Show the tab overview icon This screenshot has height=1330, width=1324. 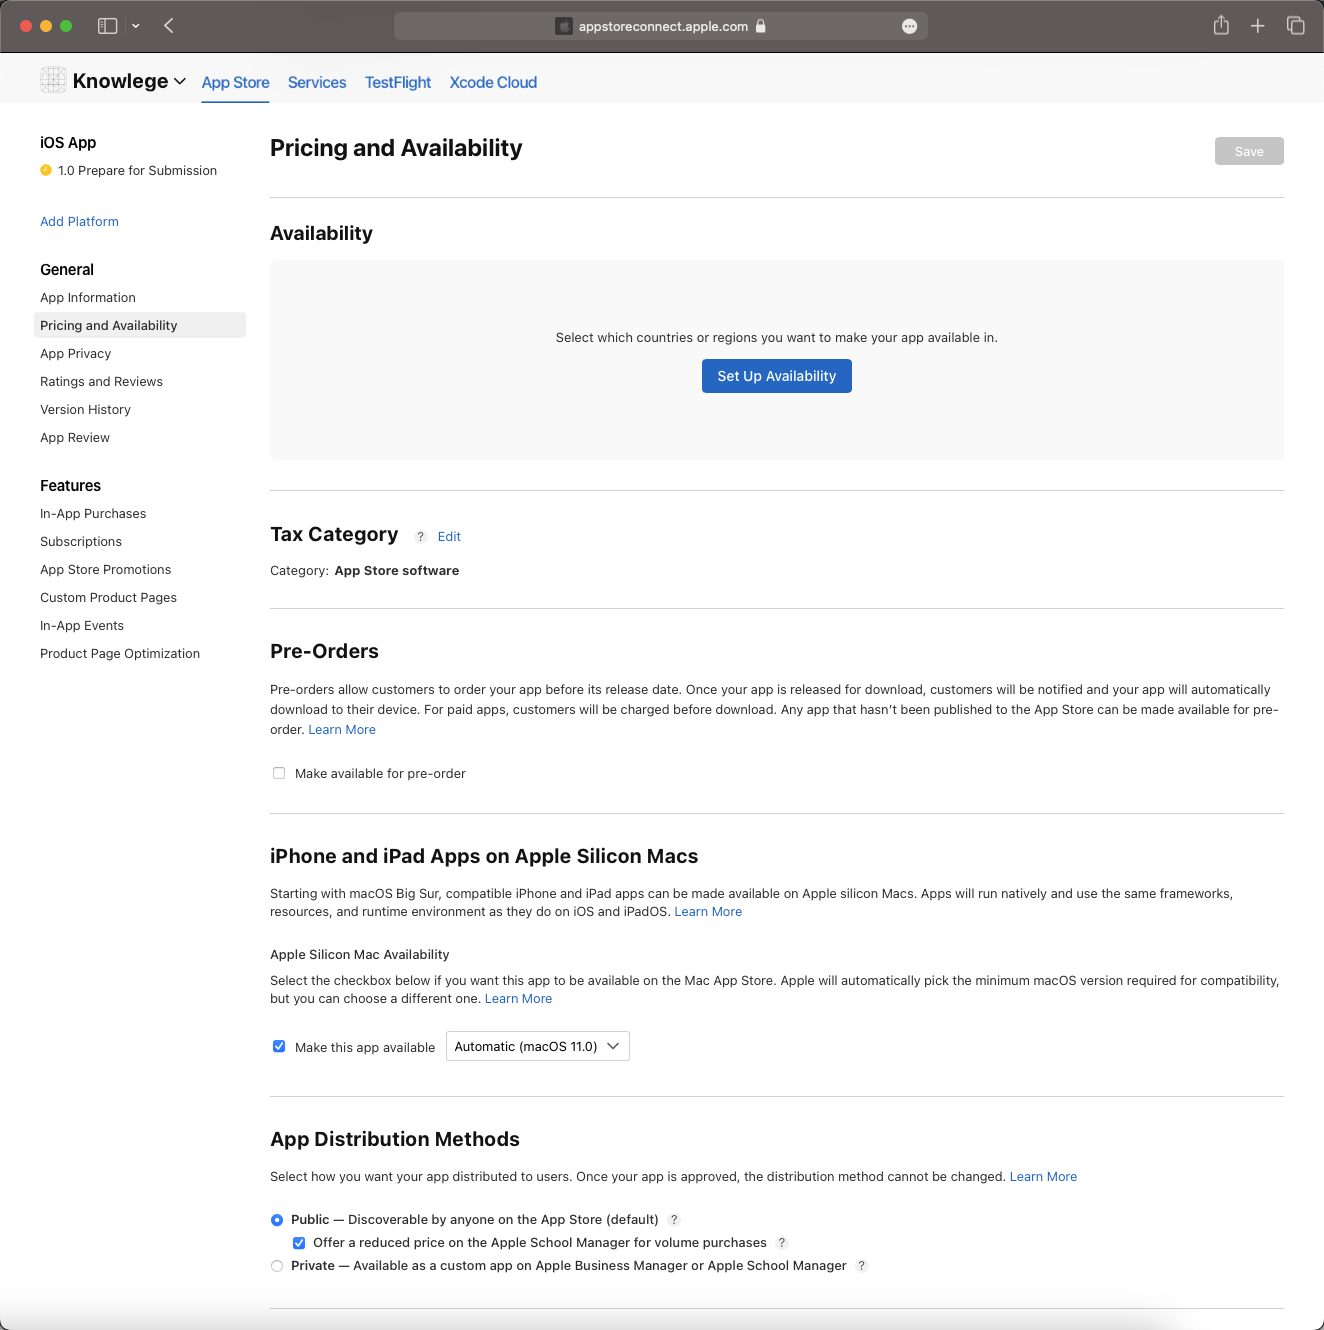[x=1296, y=26]
